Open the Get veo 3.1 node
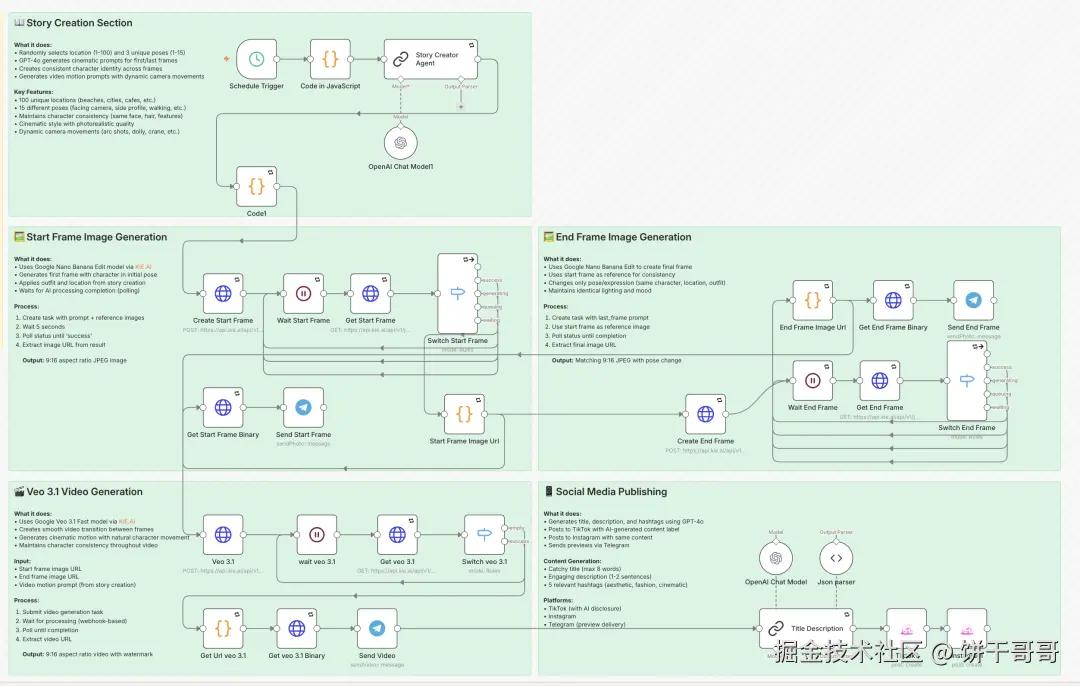Screen dimensions: 1080x686 (397, 534)
